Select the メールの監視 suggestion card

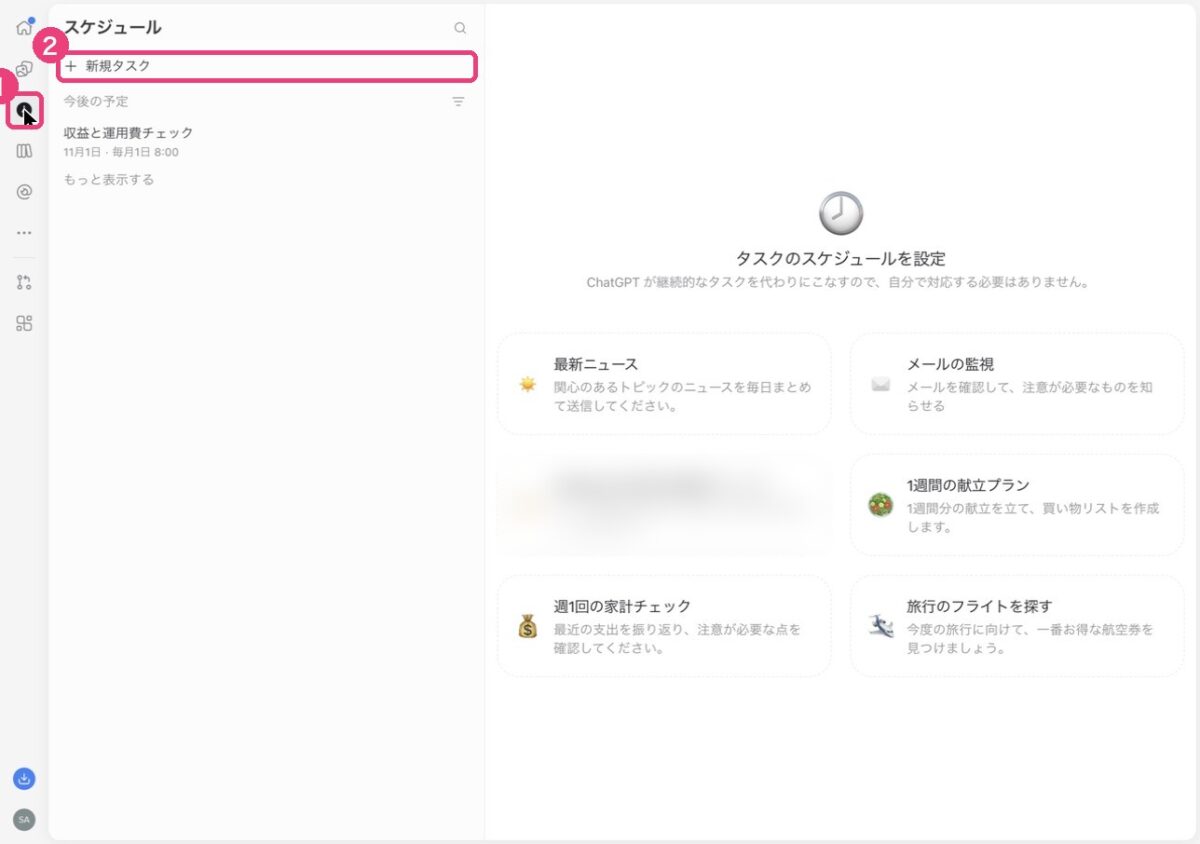coord(1017,384)
